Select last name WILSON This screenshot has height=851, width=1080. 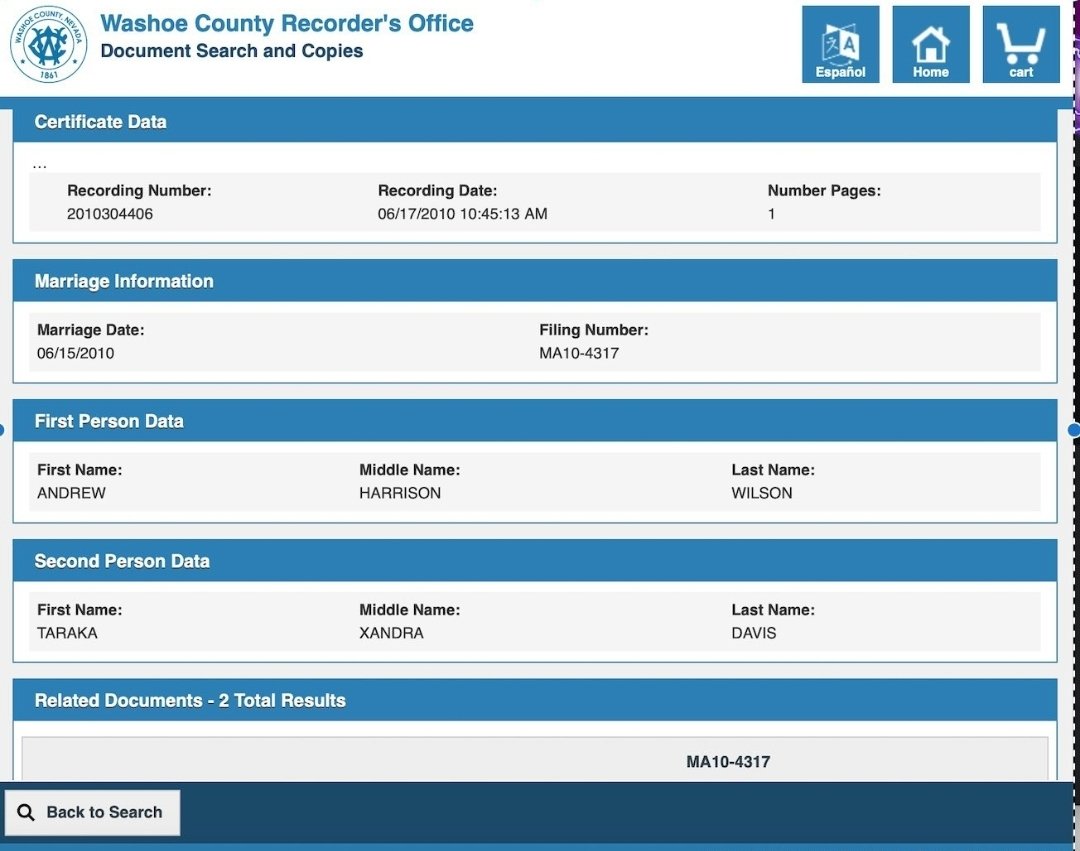click(761, 493)
